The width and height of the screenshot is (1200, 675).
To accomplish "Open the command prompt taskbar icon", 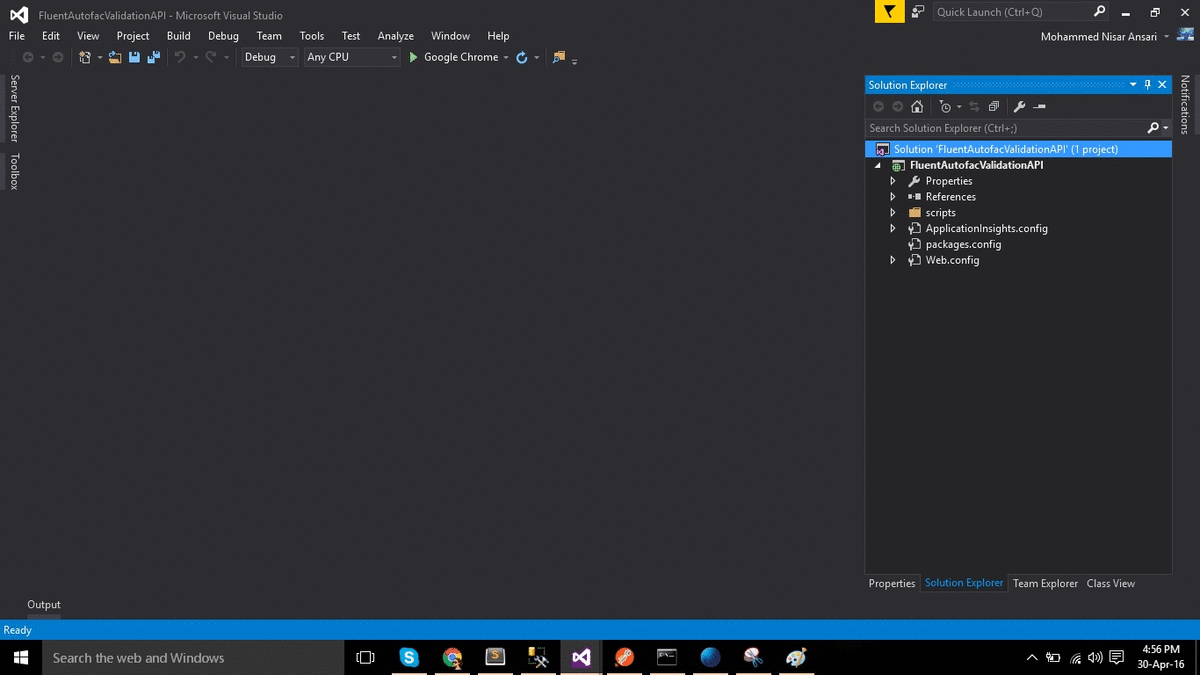I will (667, 657).
